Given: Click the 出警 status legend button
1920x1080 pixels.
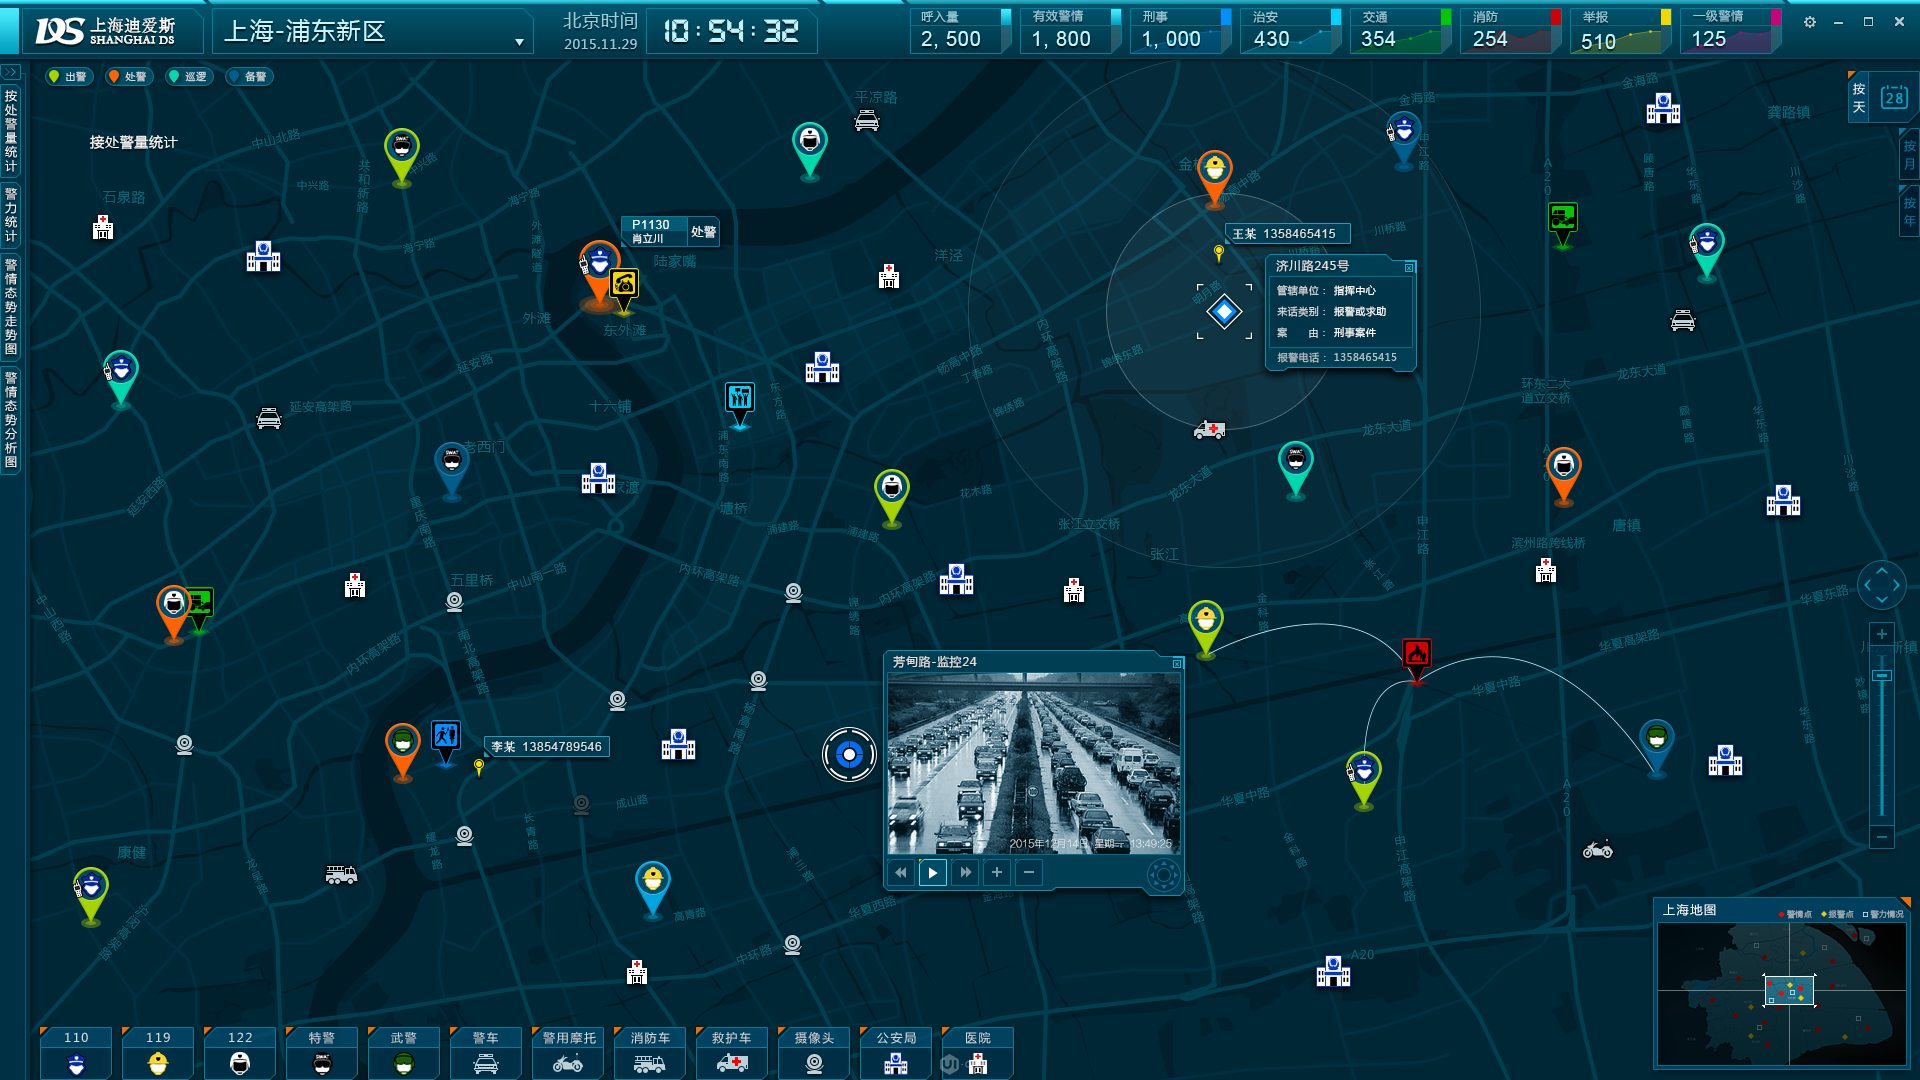Looking at the screenshot, I should pos(69,77).
